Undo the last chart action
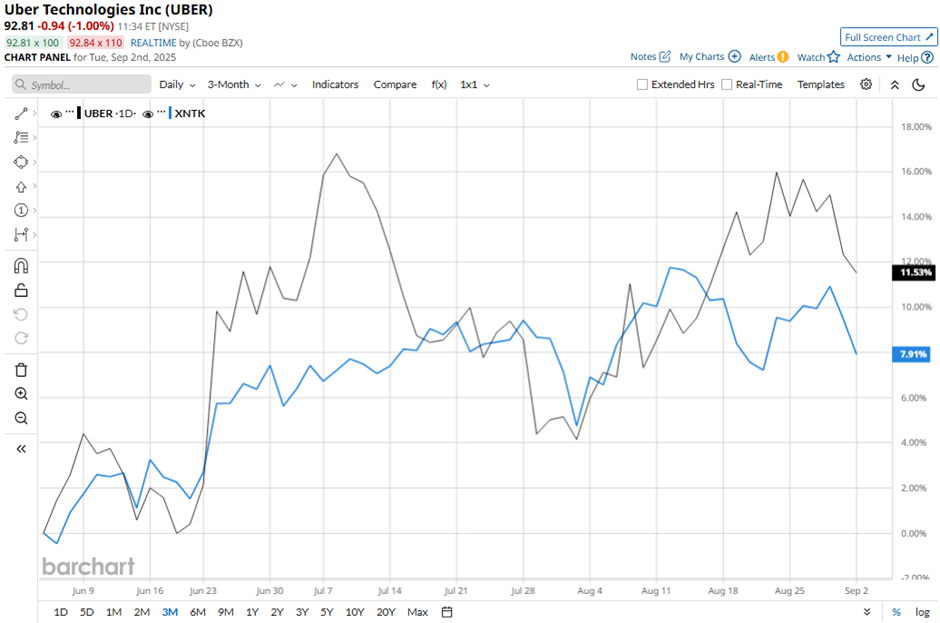Screen dimensions: 940x623 [21, 314]
